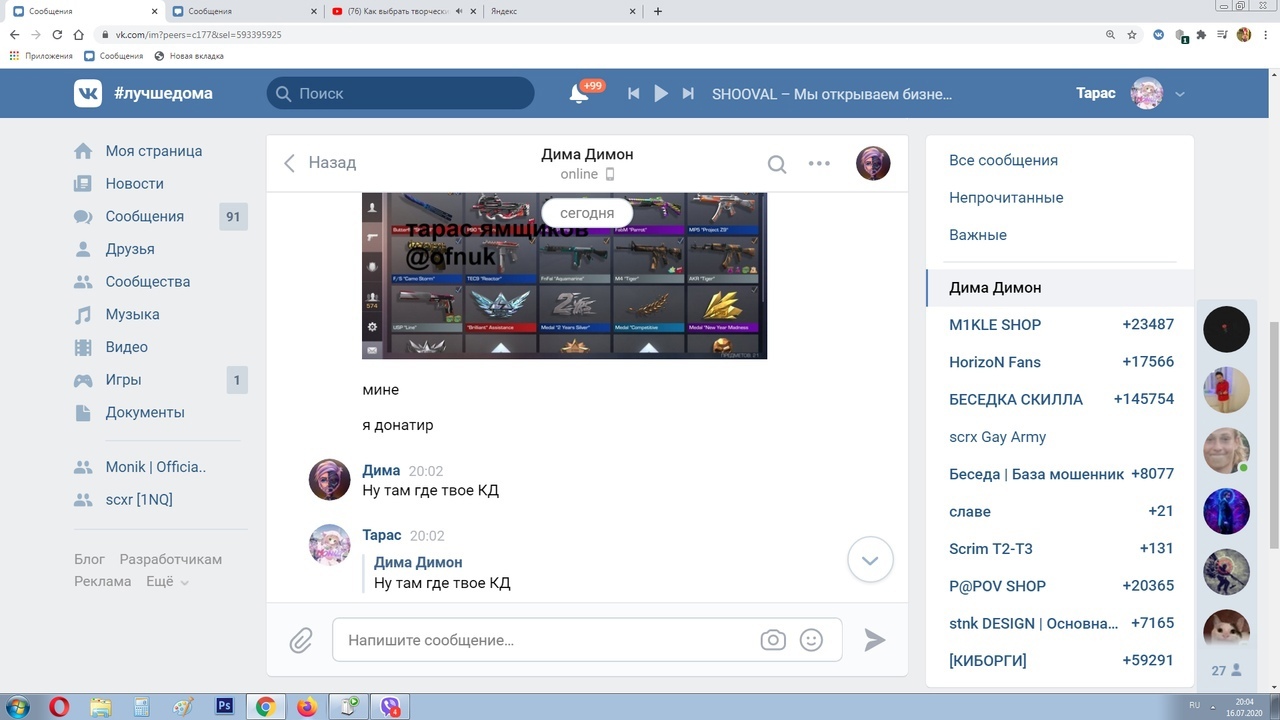This screenshot has height=720, width=1280.
Task: Open the emoji smiley picker
Action: click(x=811, y=640)
